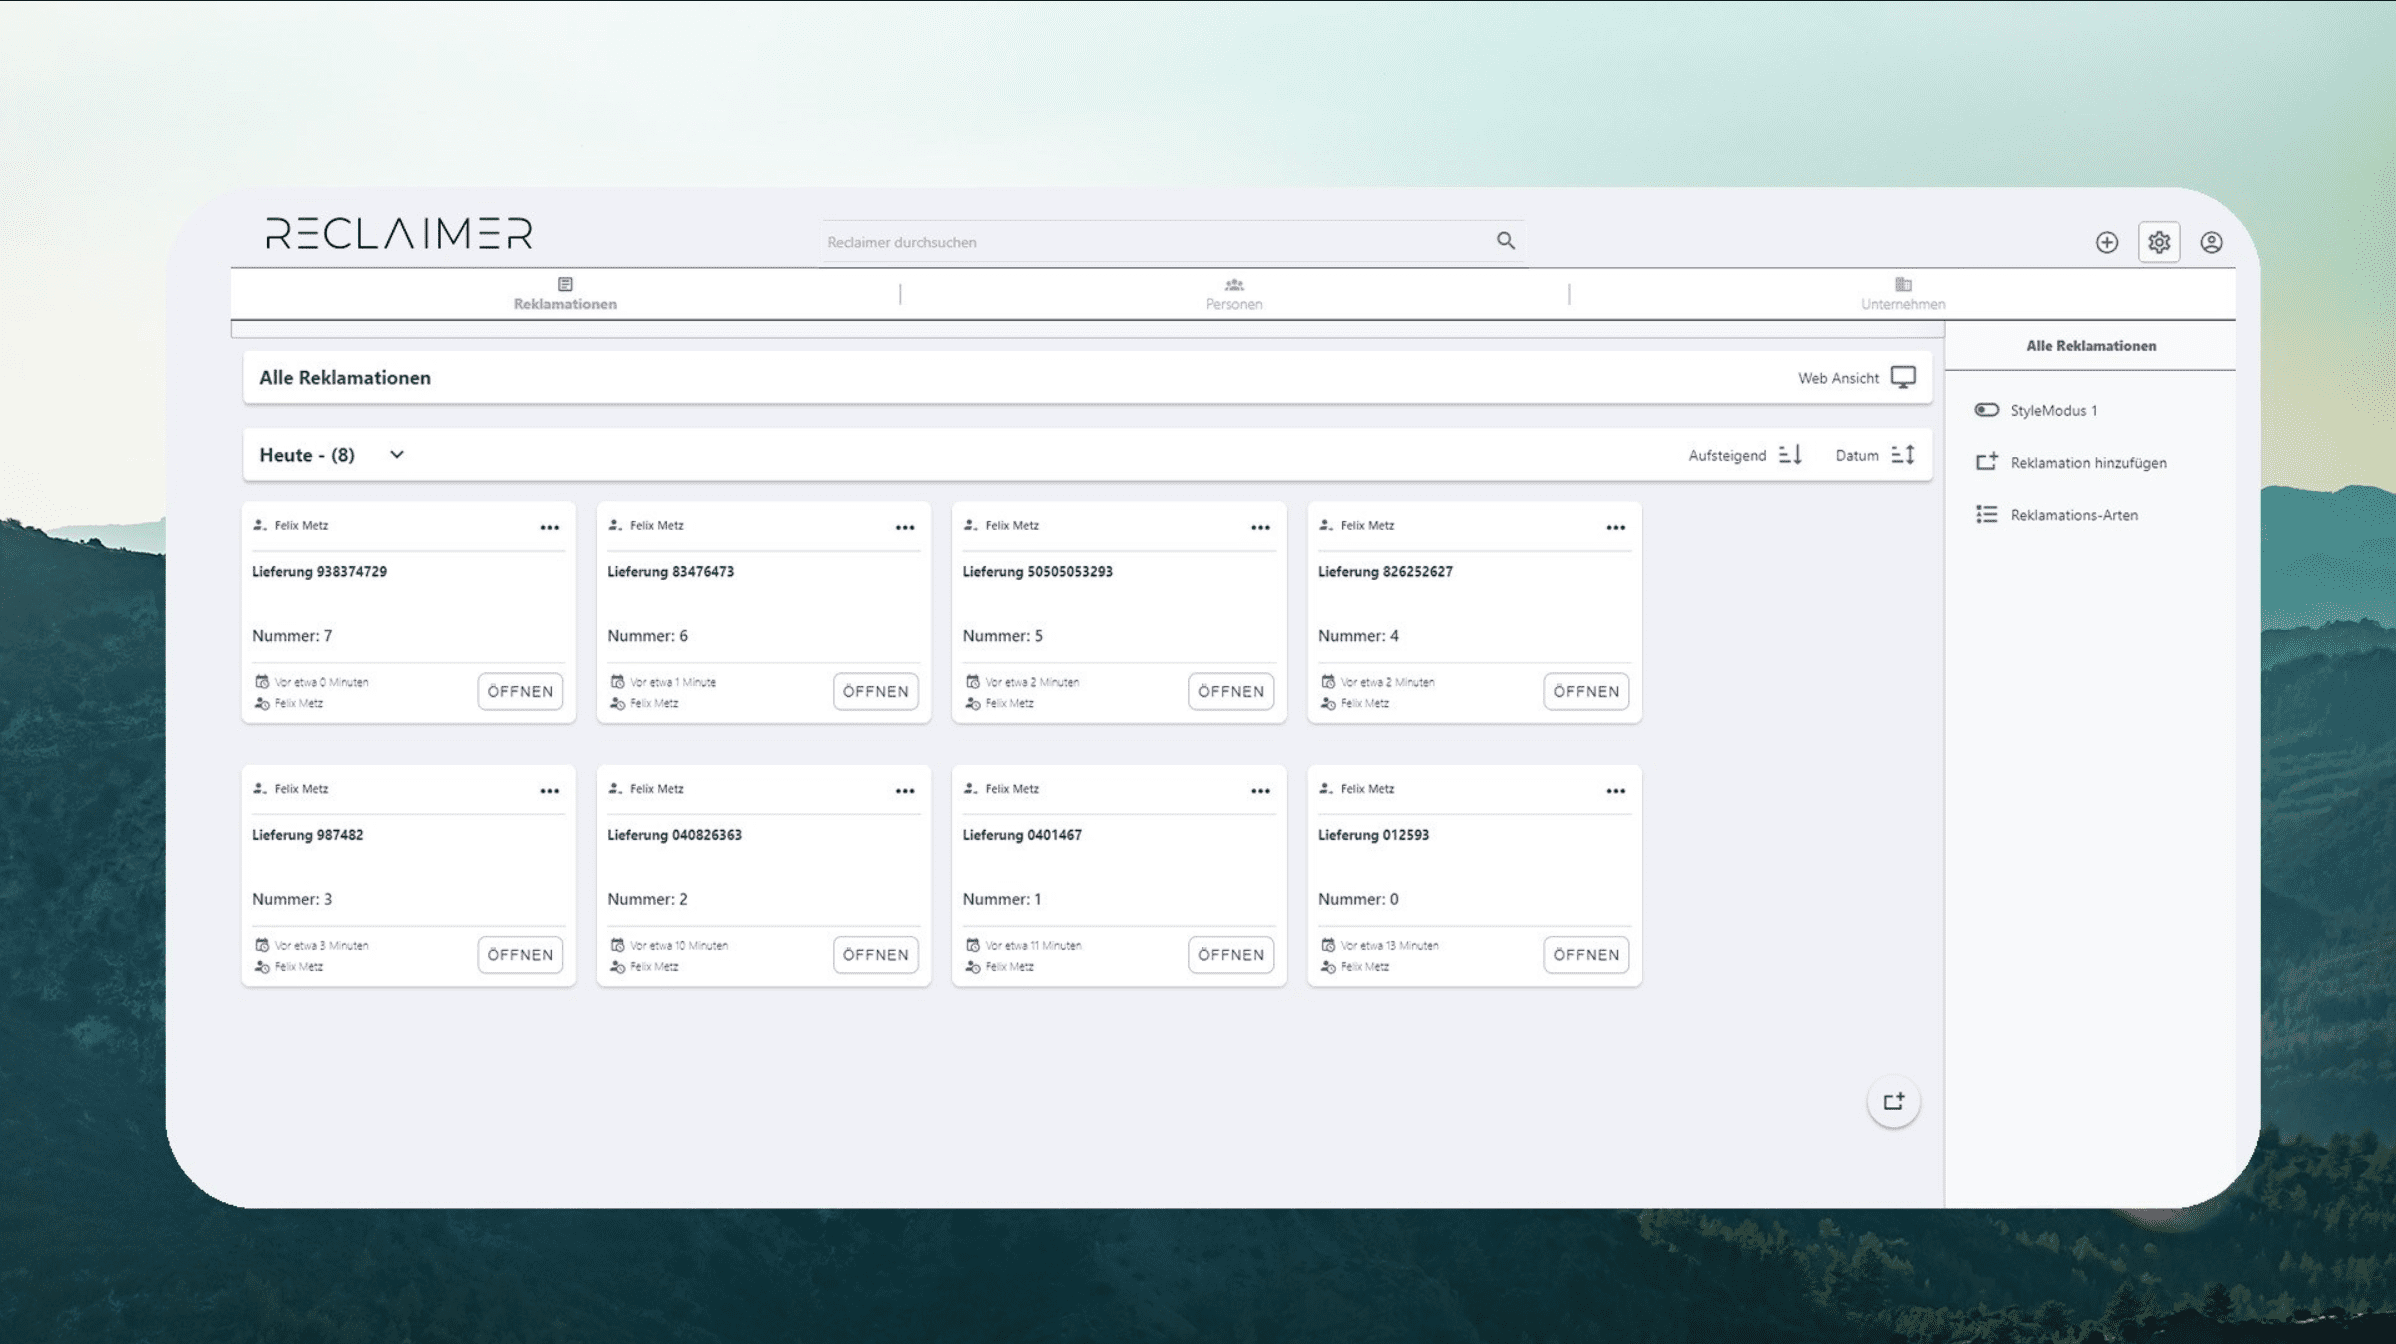This screenshot has height=1344, width=2396.
Task: Open three-dot menu on Lieferung 50505053293 card
Action: coord(1260,527)
